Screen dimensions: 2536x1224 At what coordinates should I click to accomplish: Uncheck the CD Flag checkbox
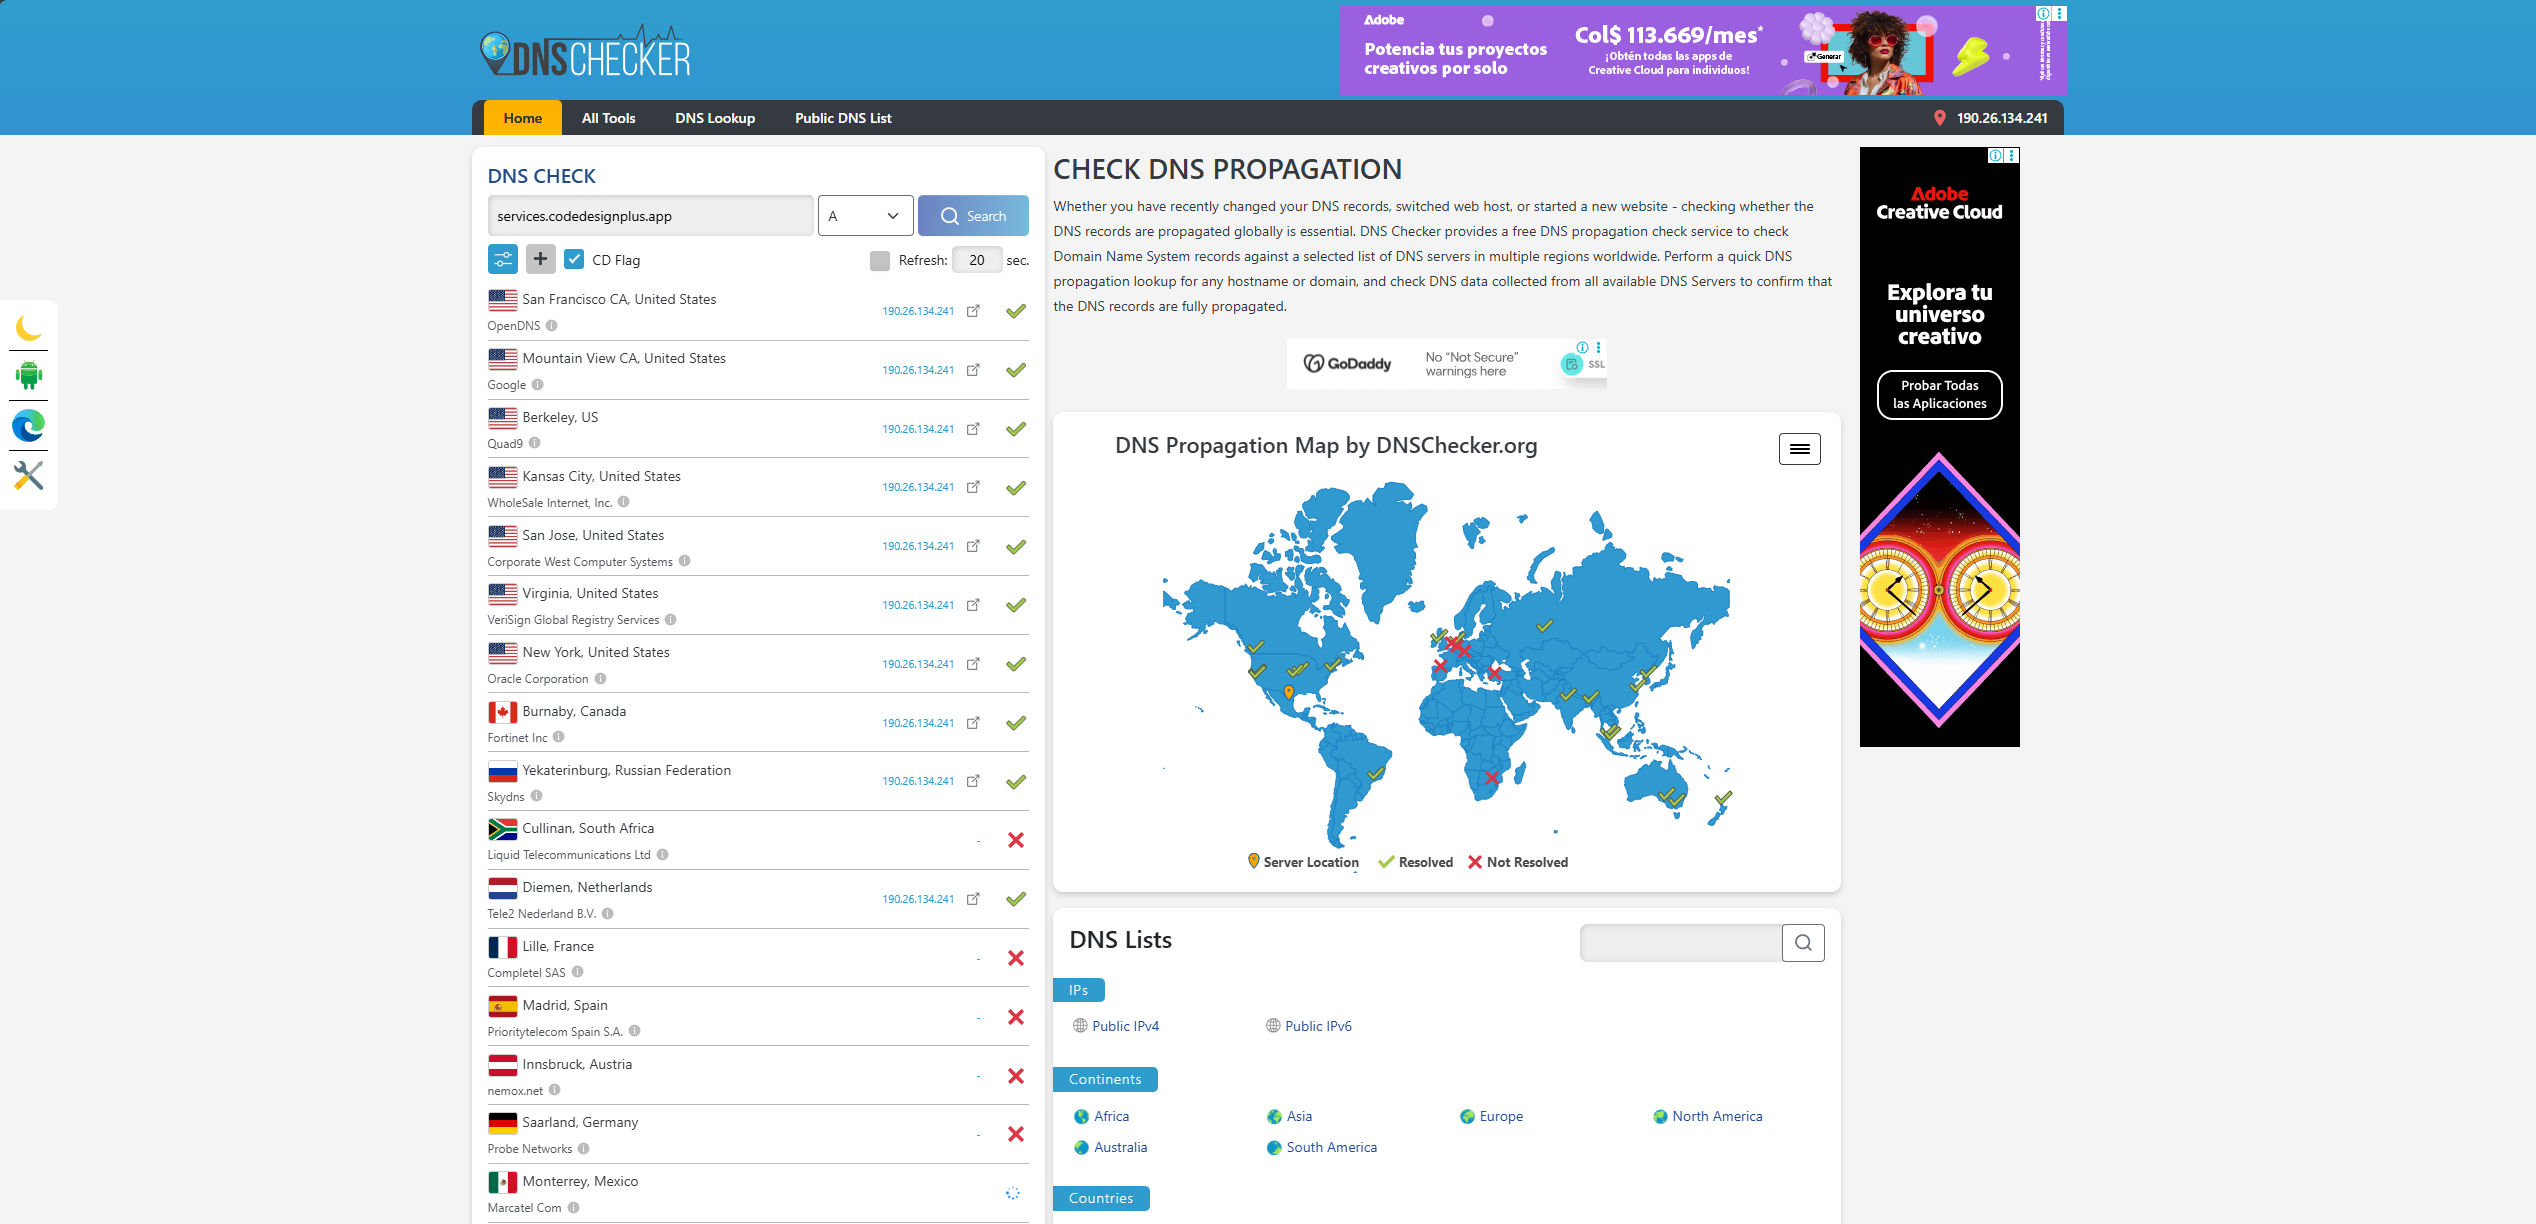pos(574,259)
